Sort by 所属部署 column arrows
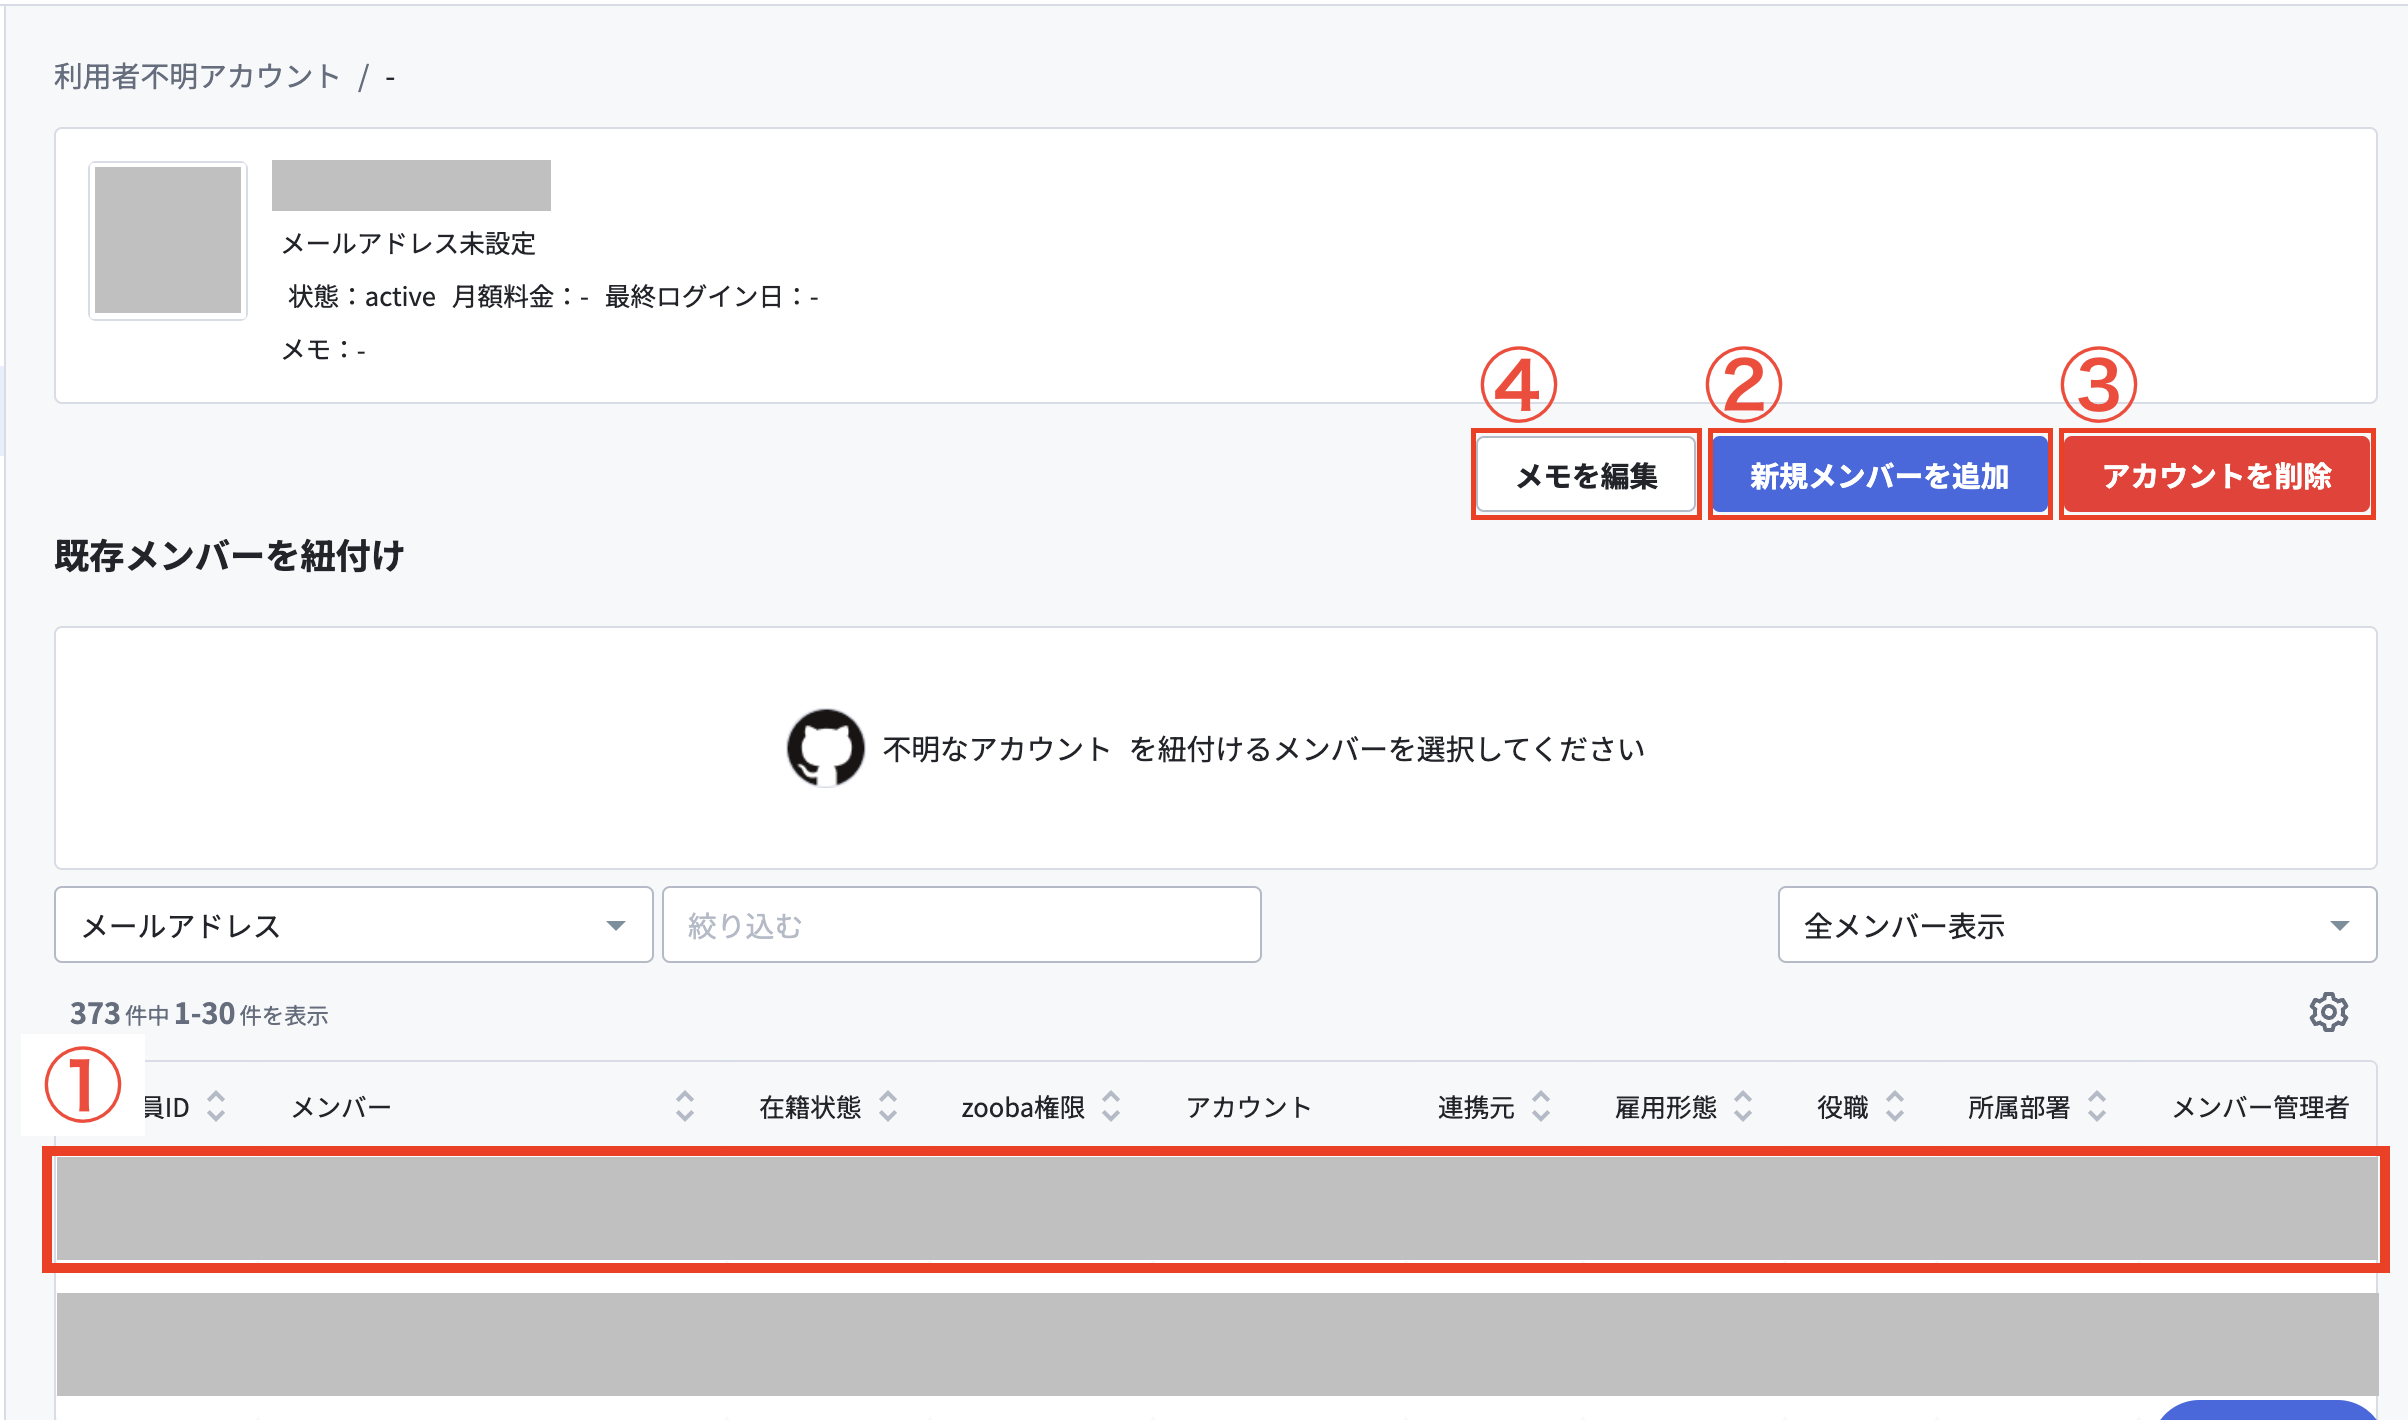Screen dimensions: 2408x1420 click(x=2097, y=1106)
